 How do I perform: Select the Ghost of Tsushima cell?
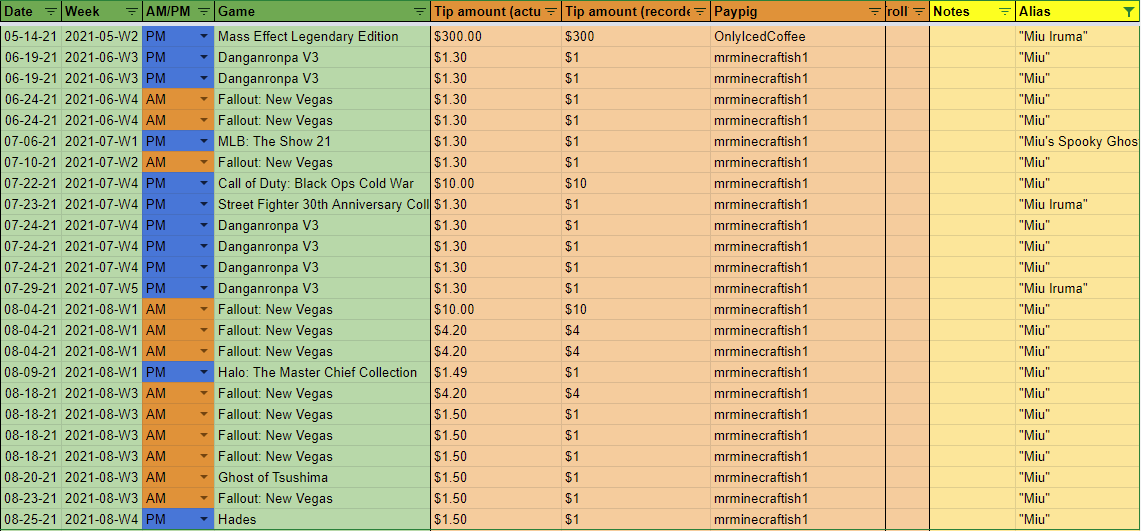tap(322, 477)
